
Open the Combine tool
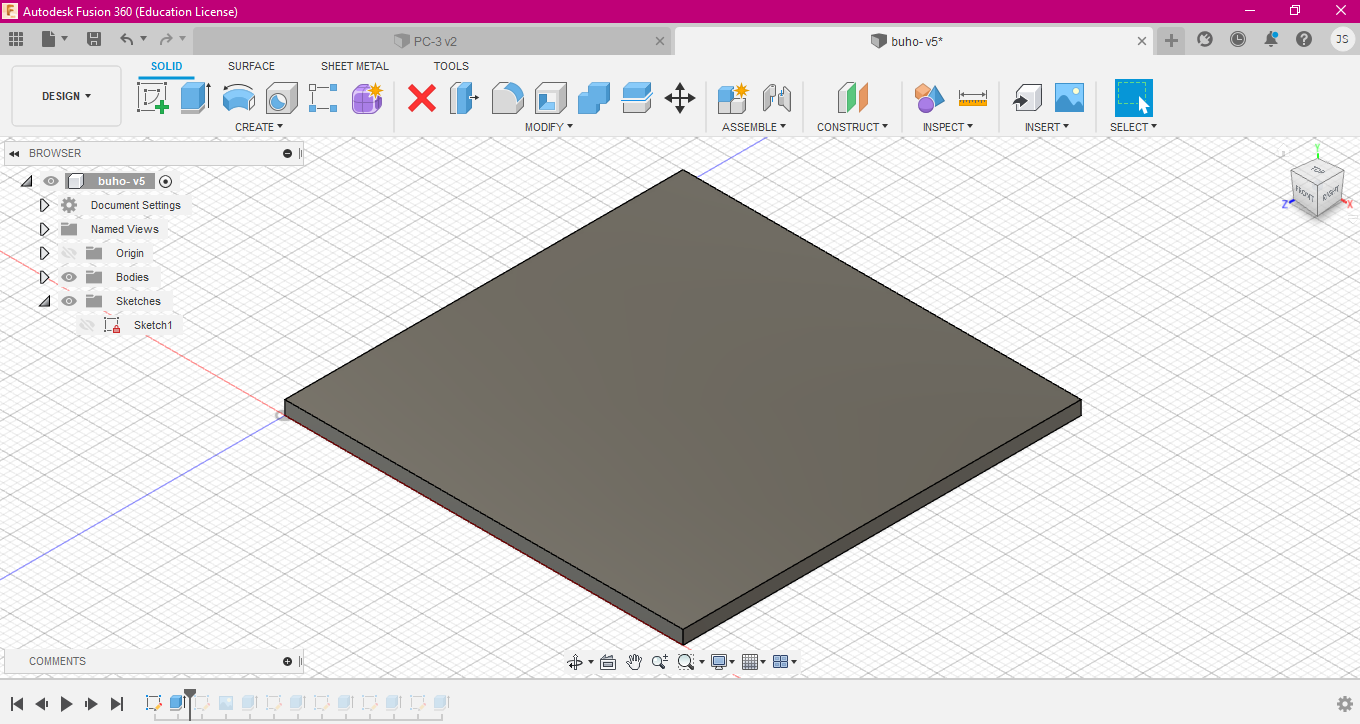(x=593, y=98)
